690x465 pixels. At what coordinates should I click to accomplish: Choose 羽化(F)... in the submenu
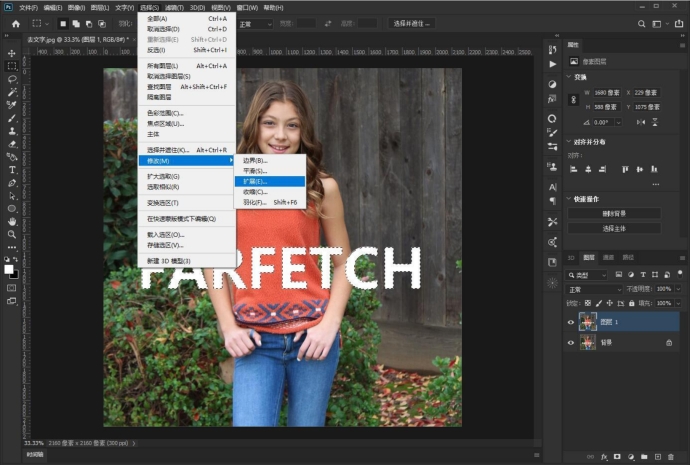tap(270, 202)
